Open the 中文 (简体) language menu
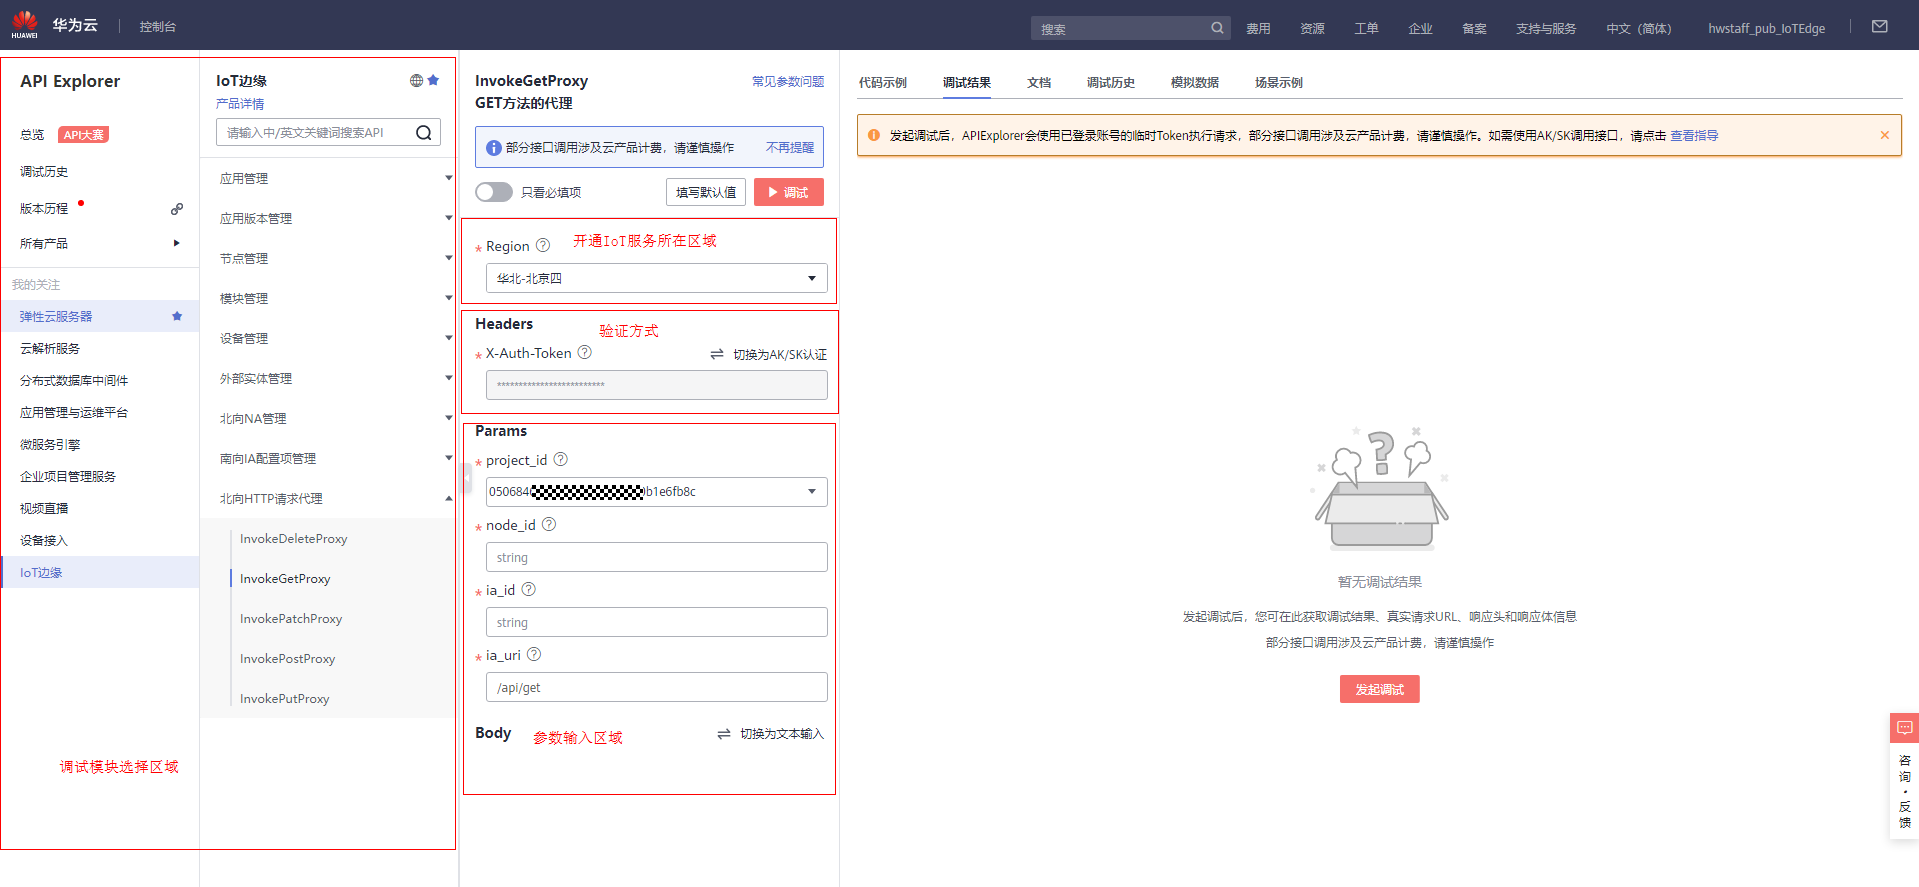The width and height of the screenshot is (1919, 887). [x=1639, y=28]
